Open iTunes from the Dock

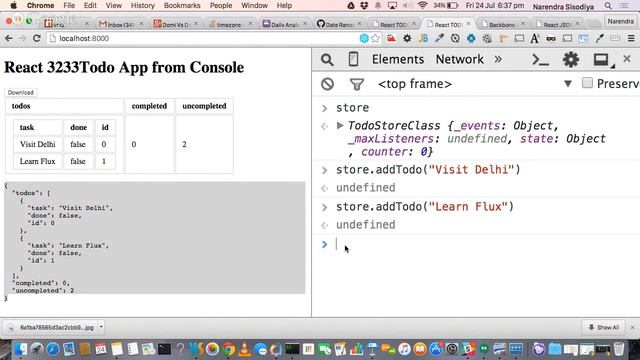[x=404, y=349]
